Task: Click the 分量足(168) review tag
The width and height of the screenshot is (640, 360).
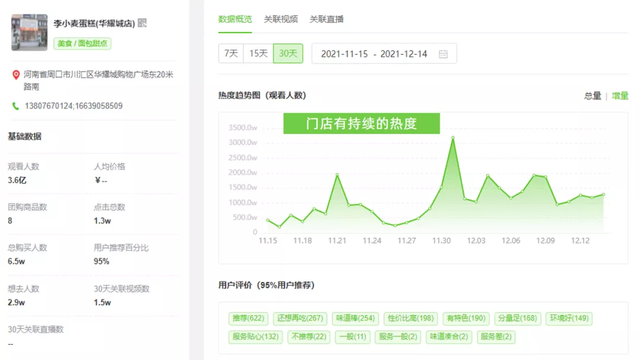Action: pos(517,318)
